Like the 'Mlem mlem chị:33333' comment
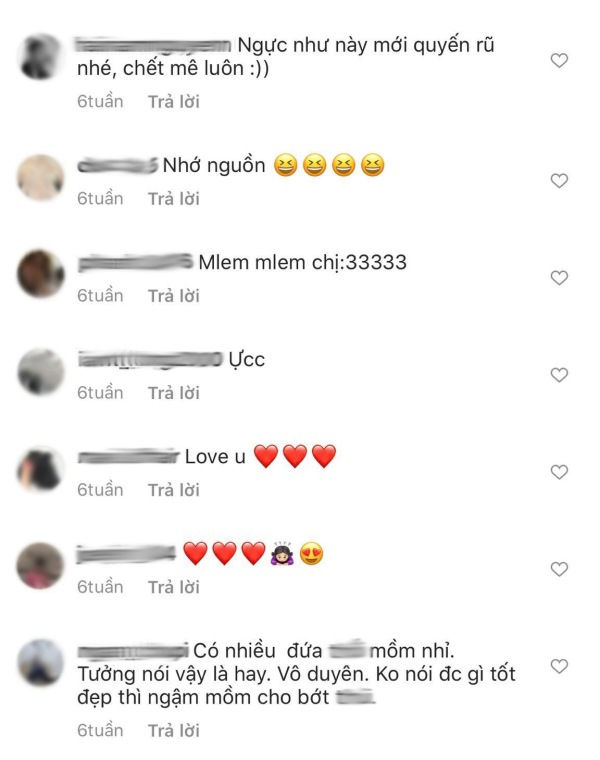600x760 pixels. point(559,278)
